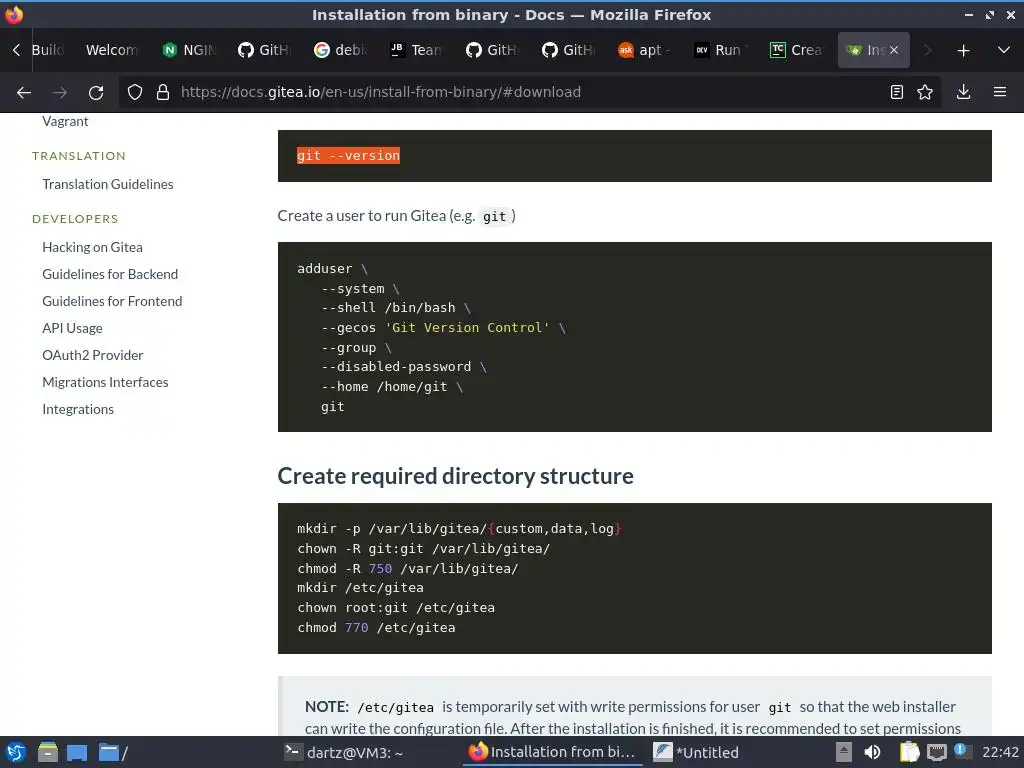This screenshot has height=768, width=1024.
Task: Go back to the previous page
Action: pyautogui.click(x=24, y=93)
